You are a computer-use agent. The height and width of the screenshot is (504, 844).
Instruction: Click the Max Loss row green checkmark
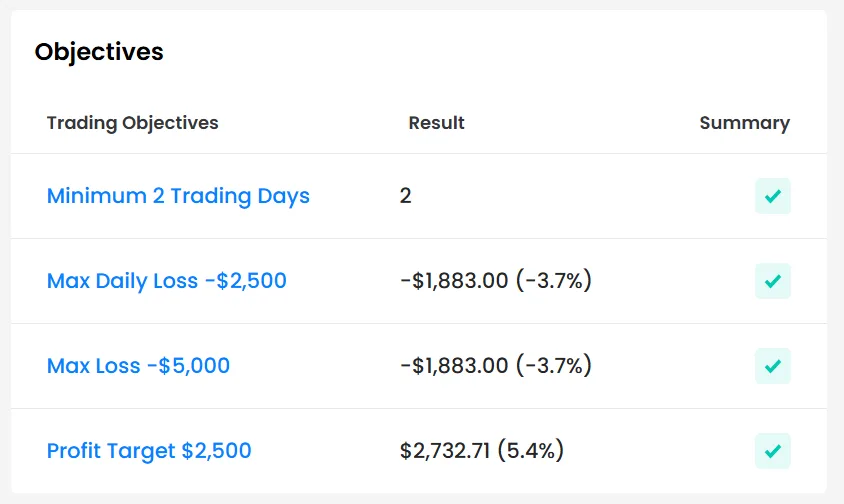coord(772,366)
